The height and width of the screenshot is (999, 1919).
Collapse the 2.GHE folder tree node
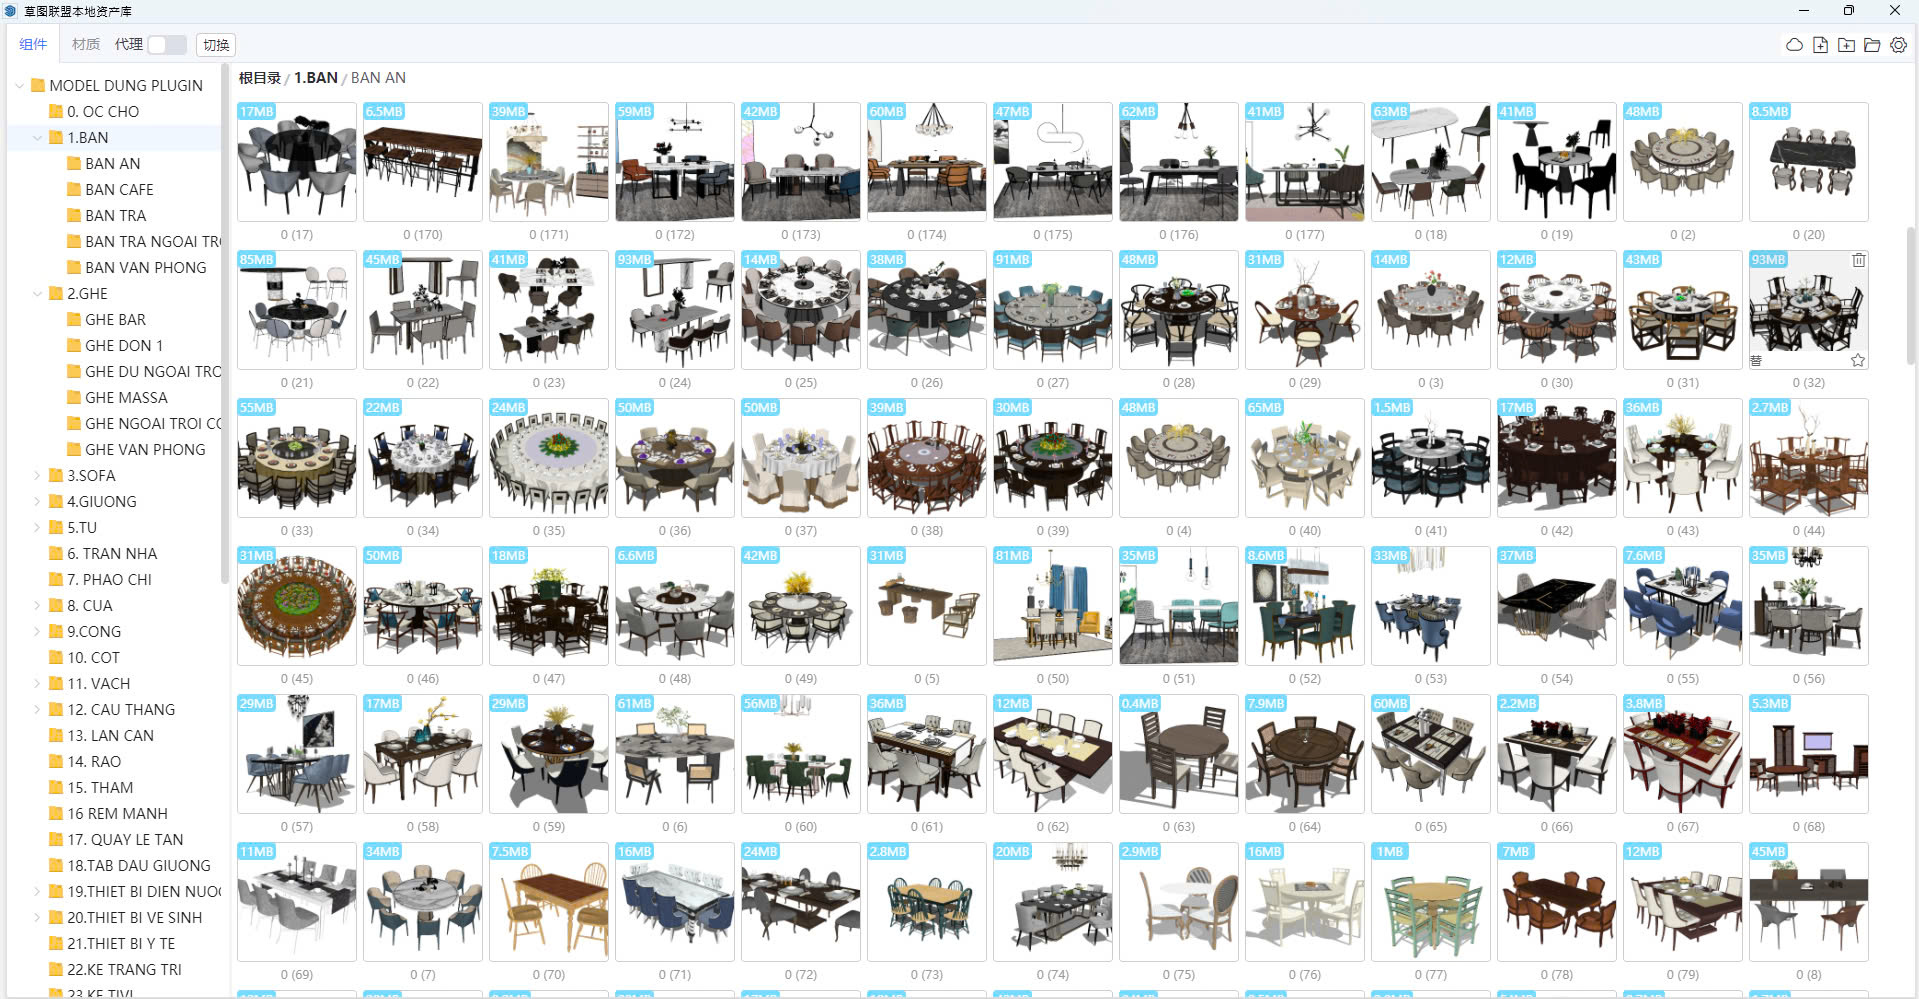click(x=38, y=294)
